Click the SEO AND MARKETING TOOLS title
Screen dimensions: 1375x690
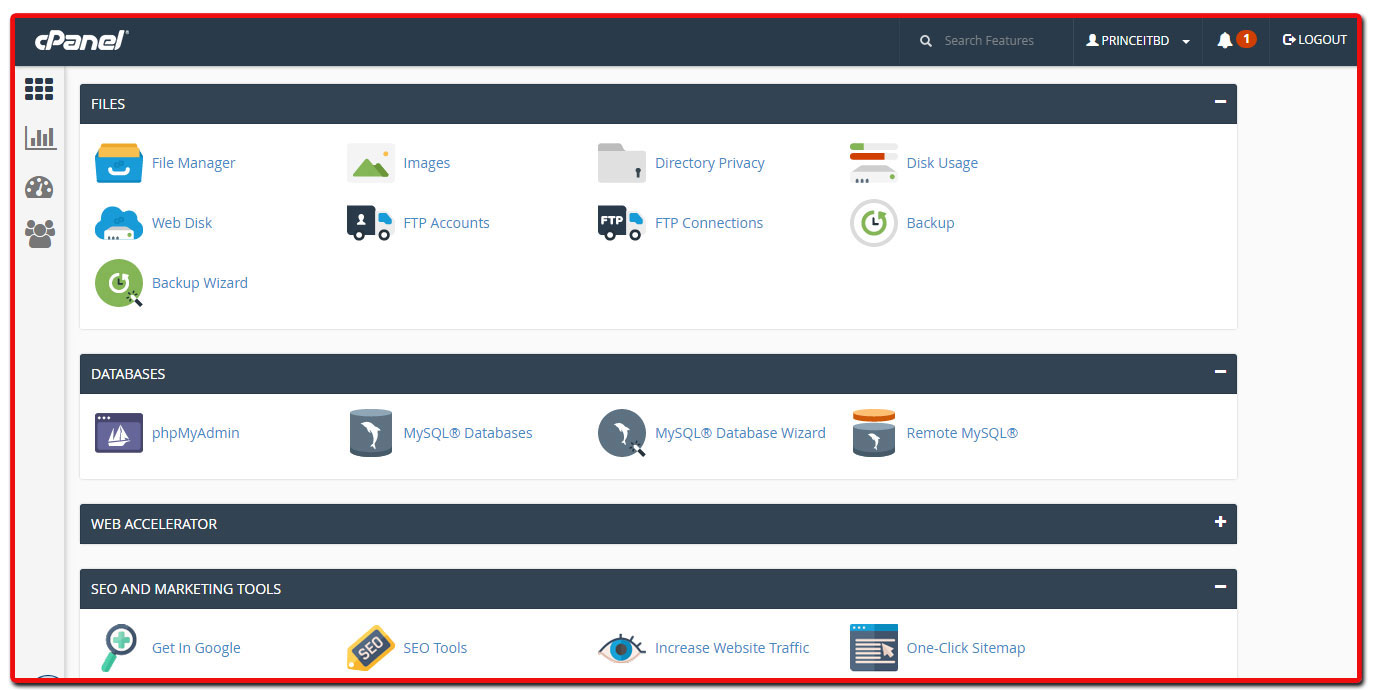(x=186, y=589)
